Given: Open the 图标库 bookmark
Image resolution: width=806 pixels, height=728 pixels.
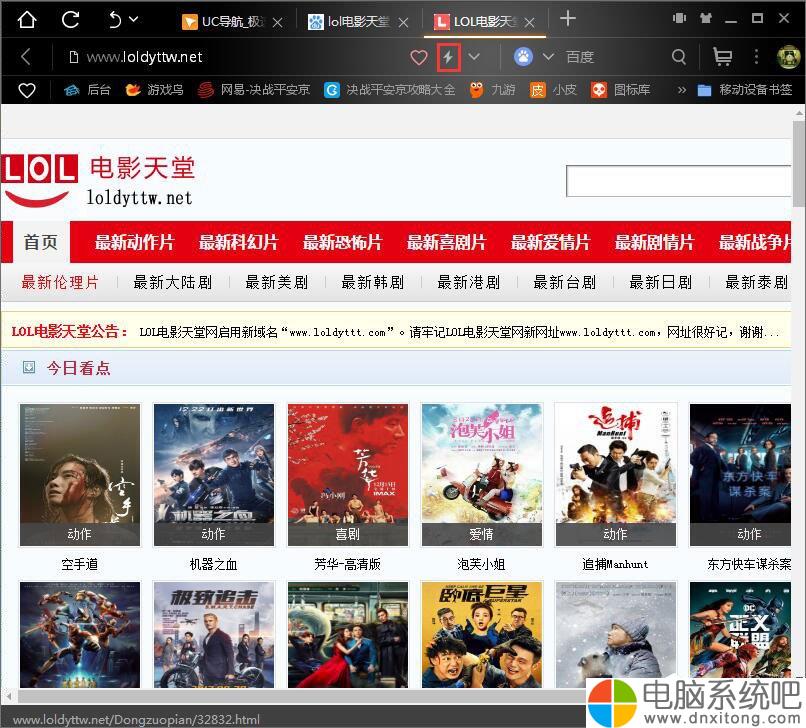Looking at the screenshot, I should click(620, 90).
